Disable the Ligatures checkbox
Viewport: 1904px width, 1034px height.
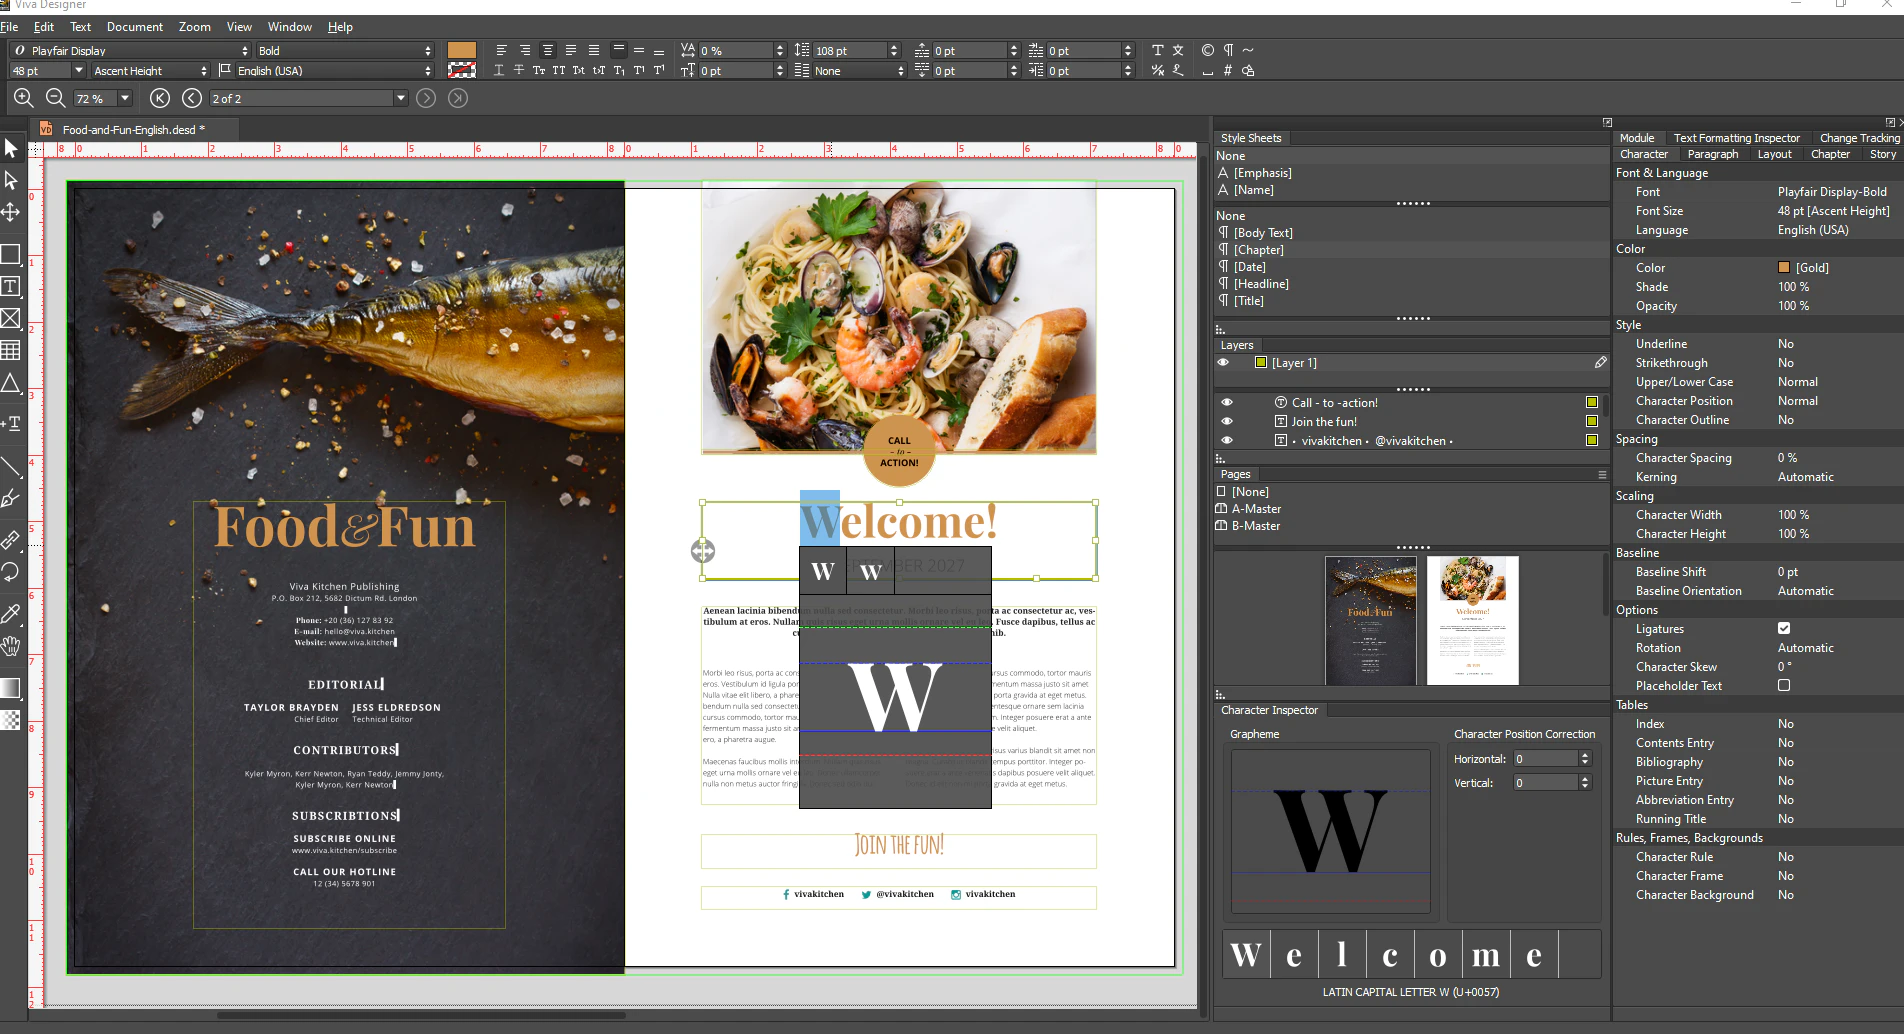(x=1784, y=628)
